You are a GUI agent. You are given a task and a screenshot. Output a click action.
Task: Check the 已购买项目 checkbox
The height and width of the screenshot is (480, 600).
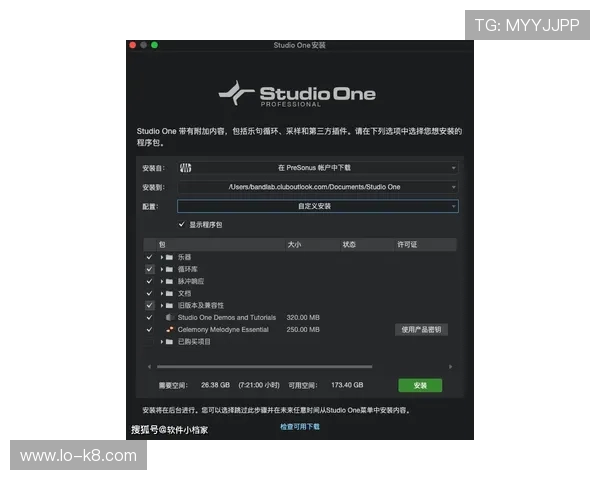point(150,341)
